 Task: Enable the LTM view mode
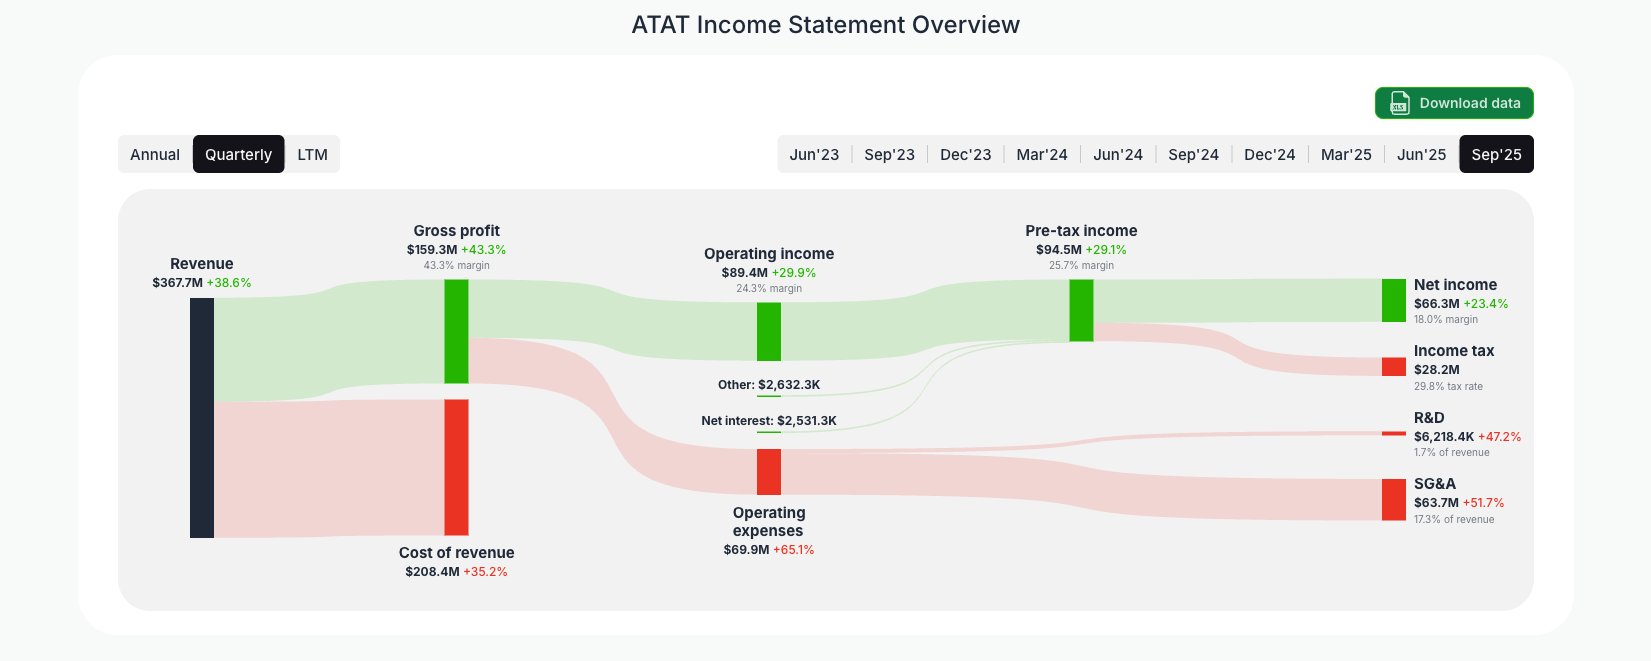(x=312, y=154)
